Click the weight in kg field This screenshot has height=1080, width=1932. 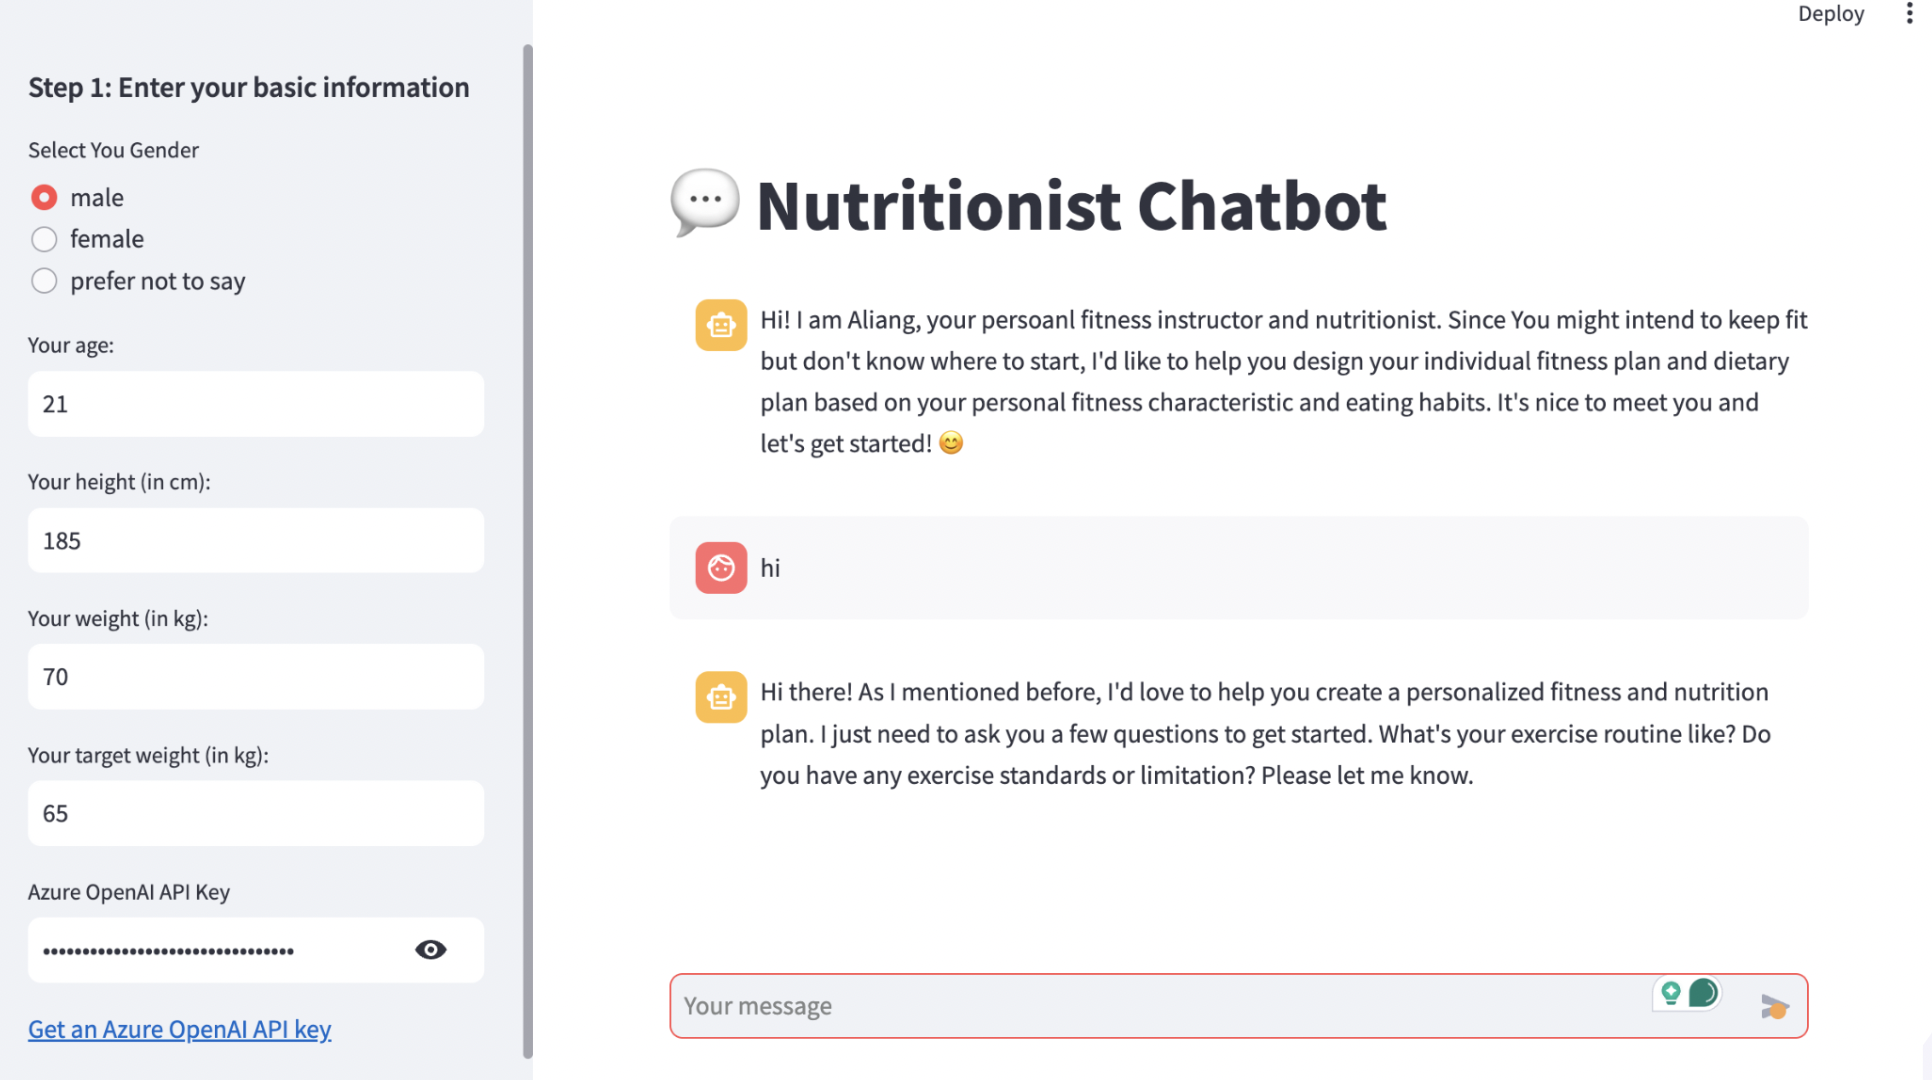pos(256,677)
